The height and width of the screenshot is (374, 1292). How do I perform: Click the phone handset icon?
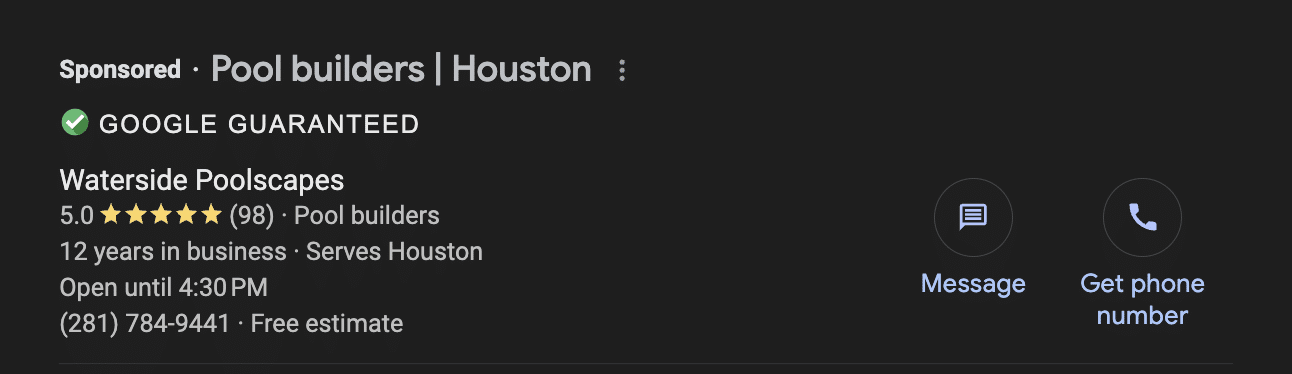[1142, 216]
